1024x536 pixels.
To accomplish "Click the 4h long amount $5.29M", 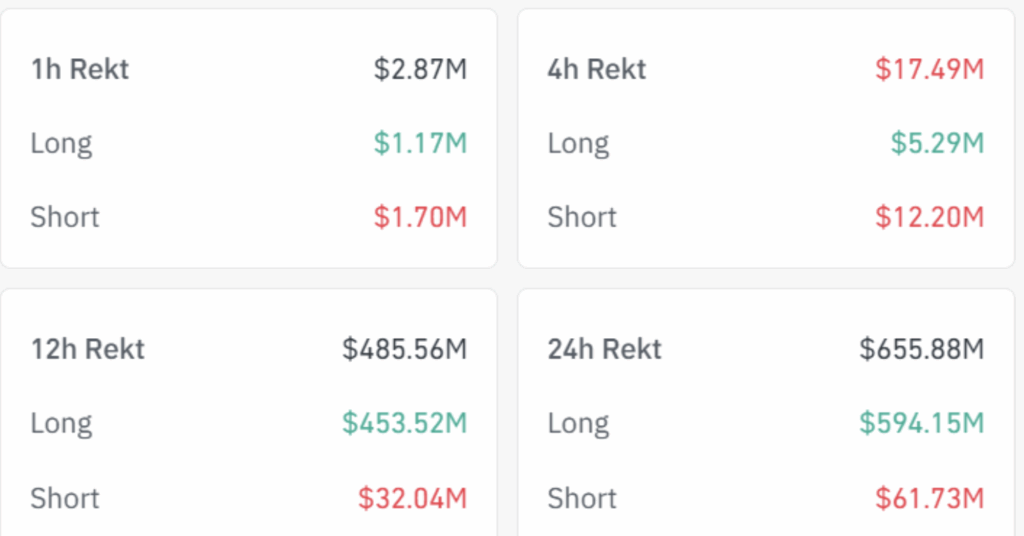I will coord(937,144).
